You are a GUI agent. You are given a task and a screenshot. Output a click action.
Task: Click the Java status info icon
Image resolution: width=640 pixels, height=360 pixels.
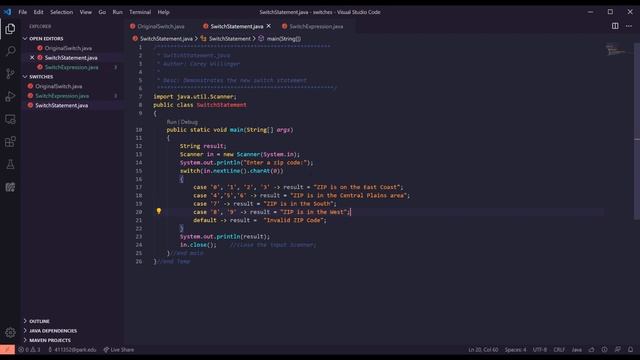(x=604, y=350)
